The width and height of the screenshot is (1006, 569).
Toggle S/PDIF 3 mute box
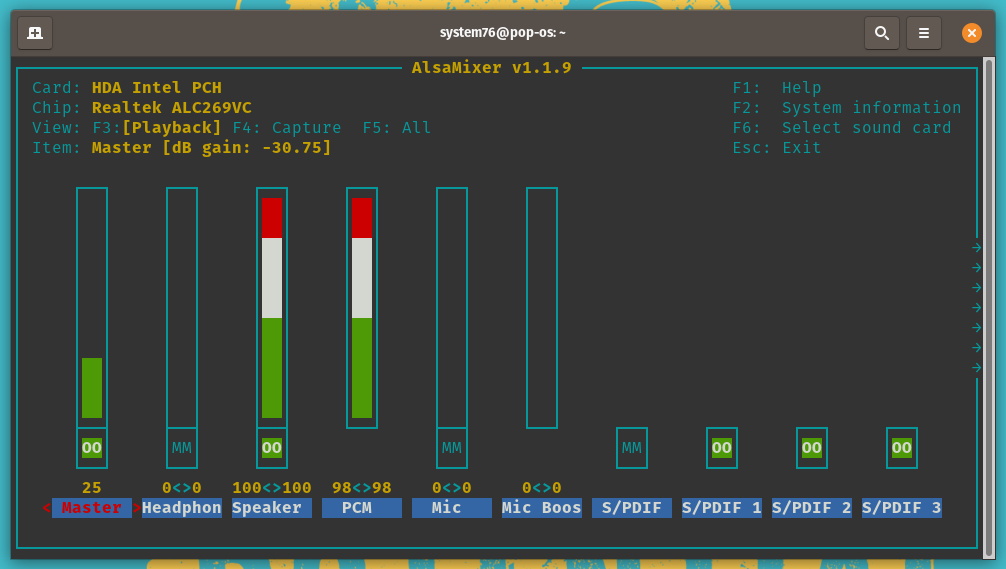point(901,448)
